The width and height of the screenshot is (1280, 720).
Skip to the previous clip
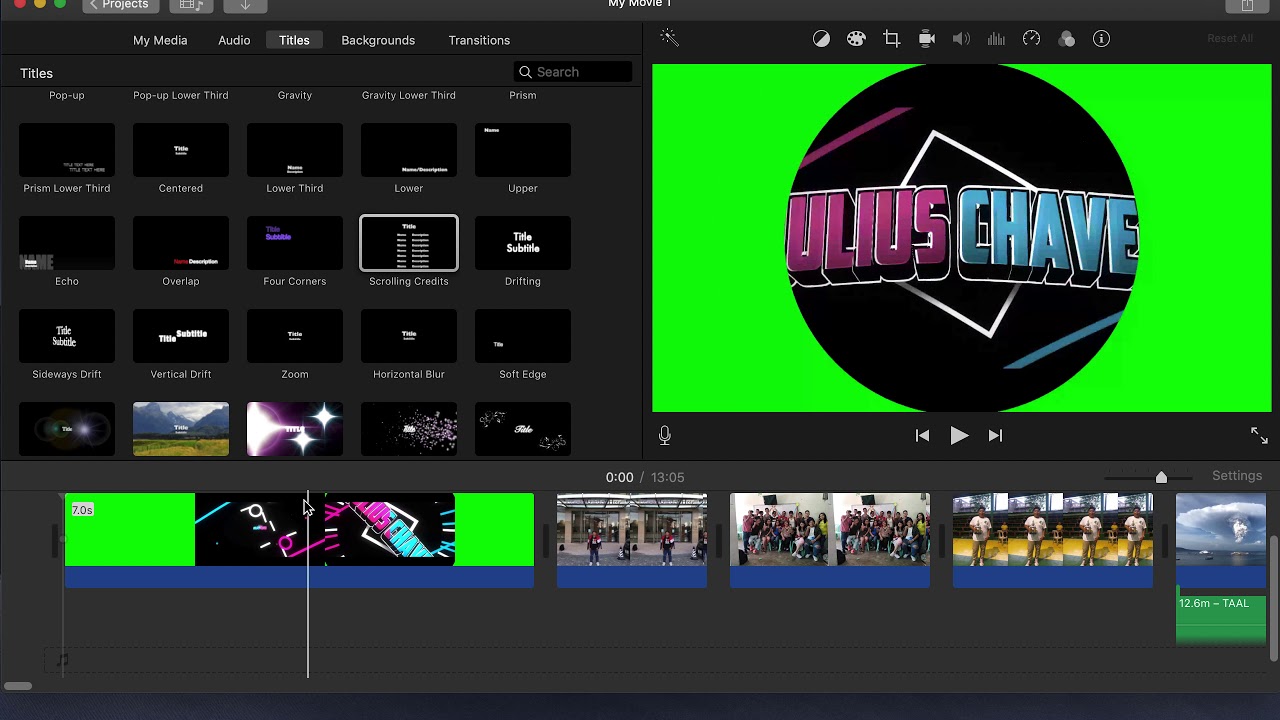pos(922,435)
